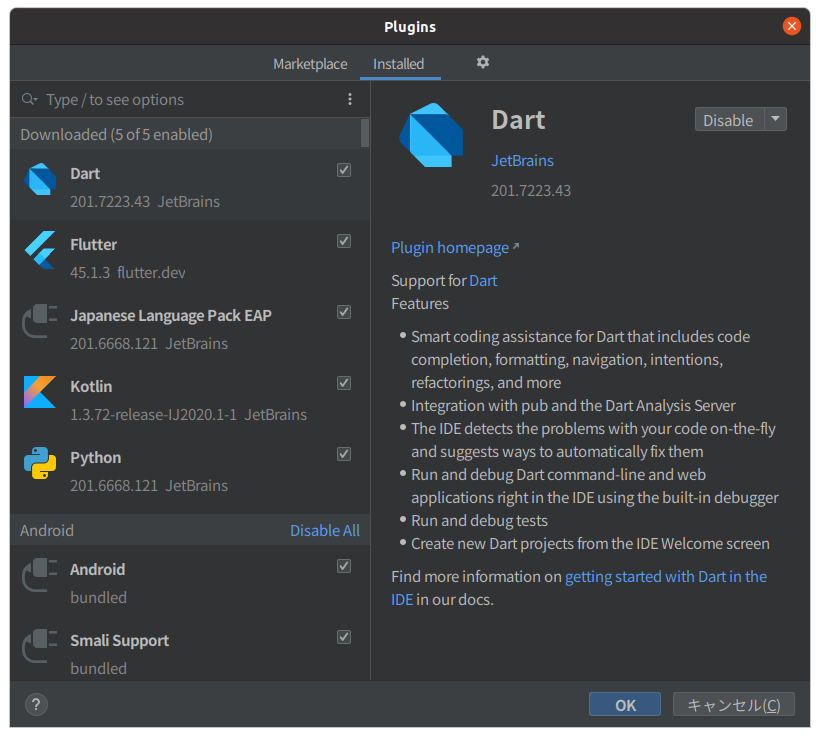820x737 pixels.
Task: Click the Downloaded (5 of 5 enabled) header
Action: click(116, 134)
